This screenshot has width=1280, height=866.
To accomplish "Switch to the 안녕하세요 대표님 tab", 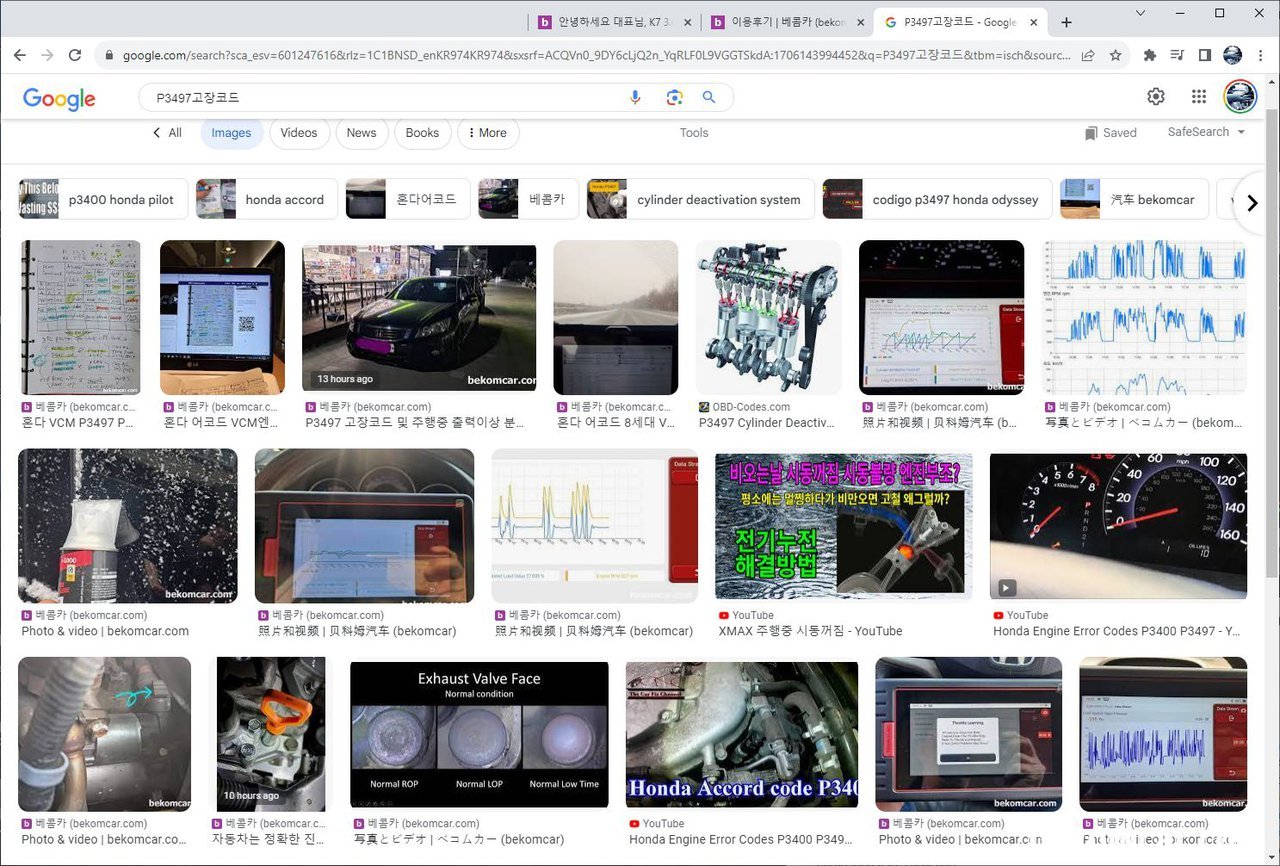I will point(615,22).
